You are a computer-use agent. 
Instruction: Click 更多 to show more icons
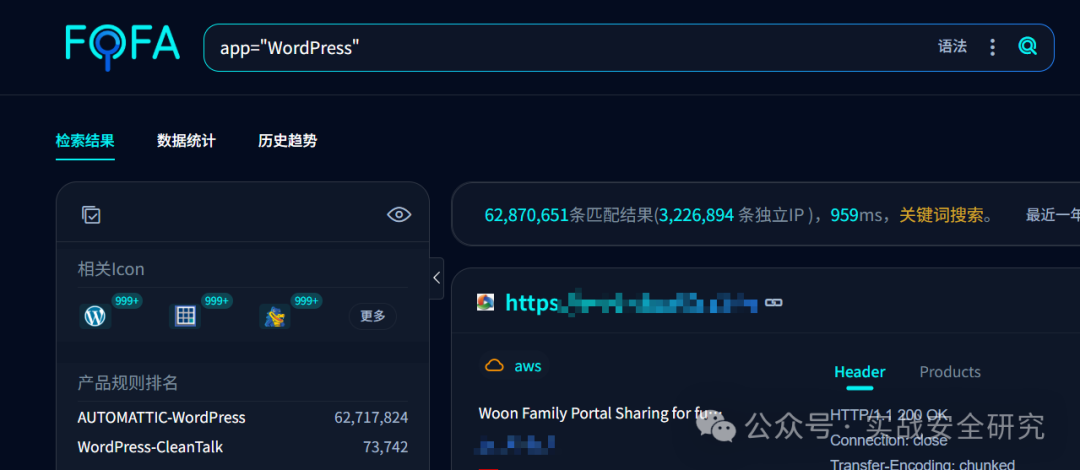click(x=373, y=316)
